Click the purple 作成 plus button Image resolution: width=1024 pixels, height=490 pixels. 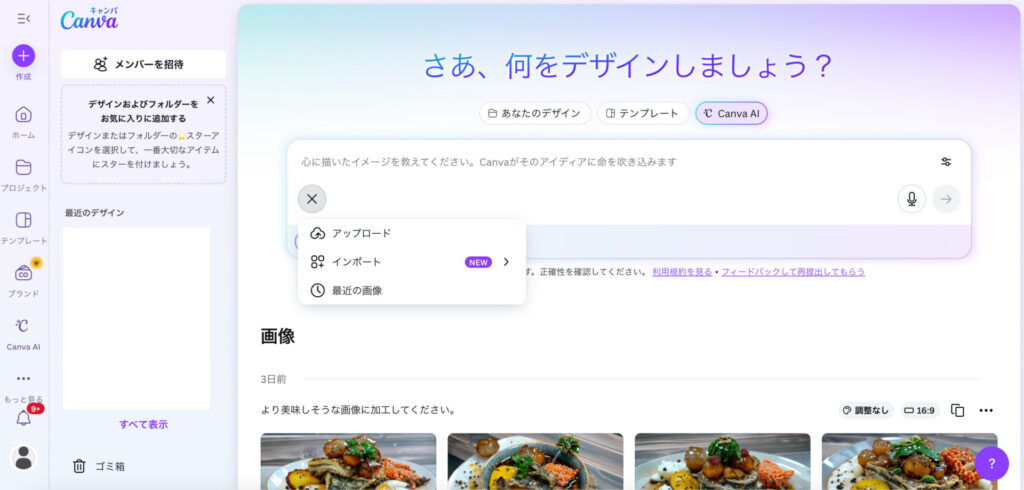(x=23, y=56)
